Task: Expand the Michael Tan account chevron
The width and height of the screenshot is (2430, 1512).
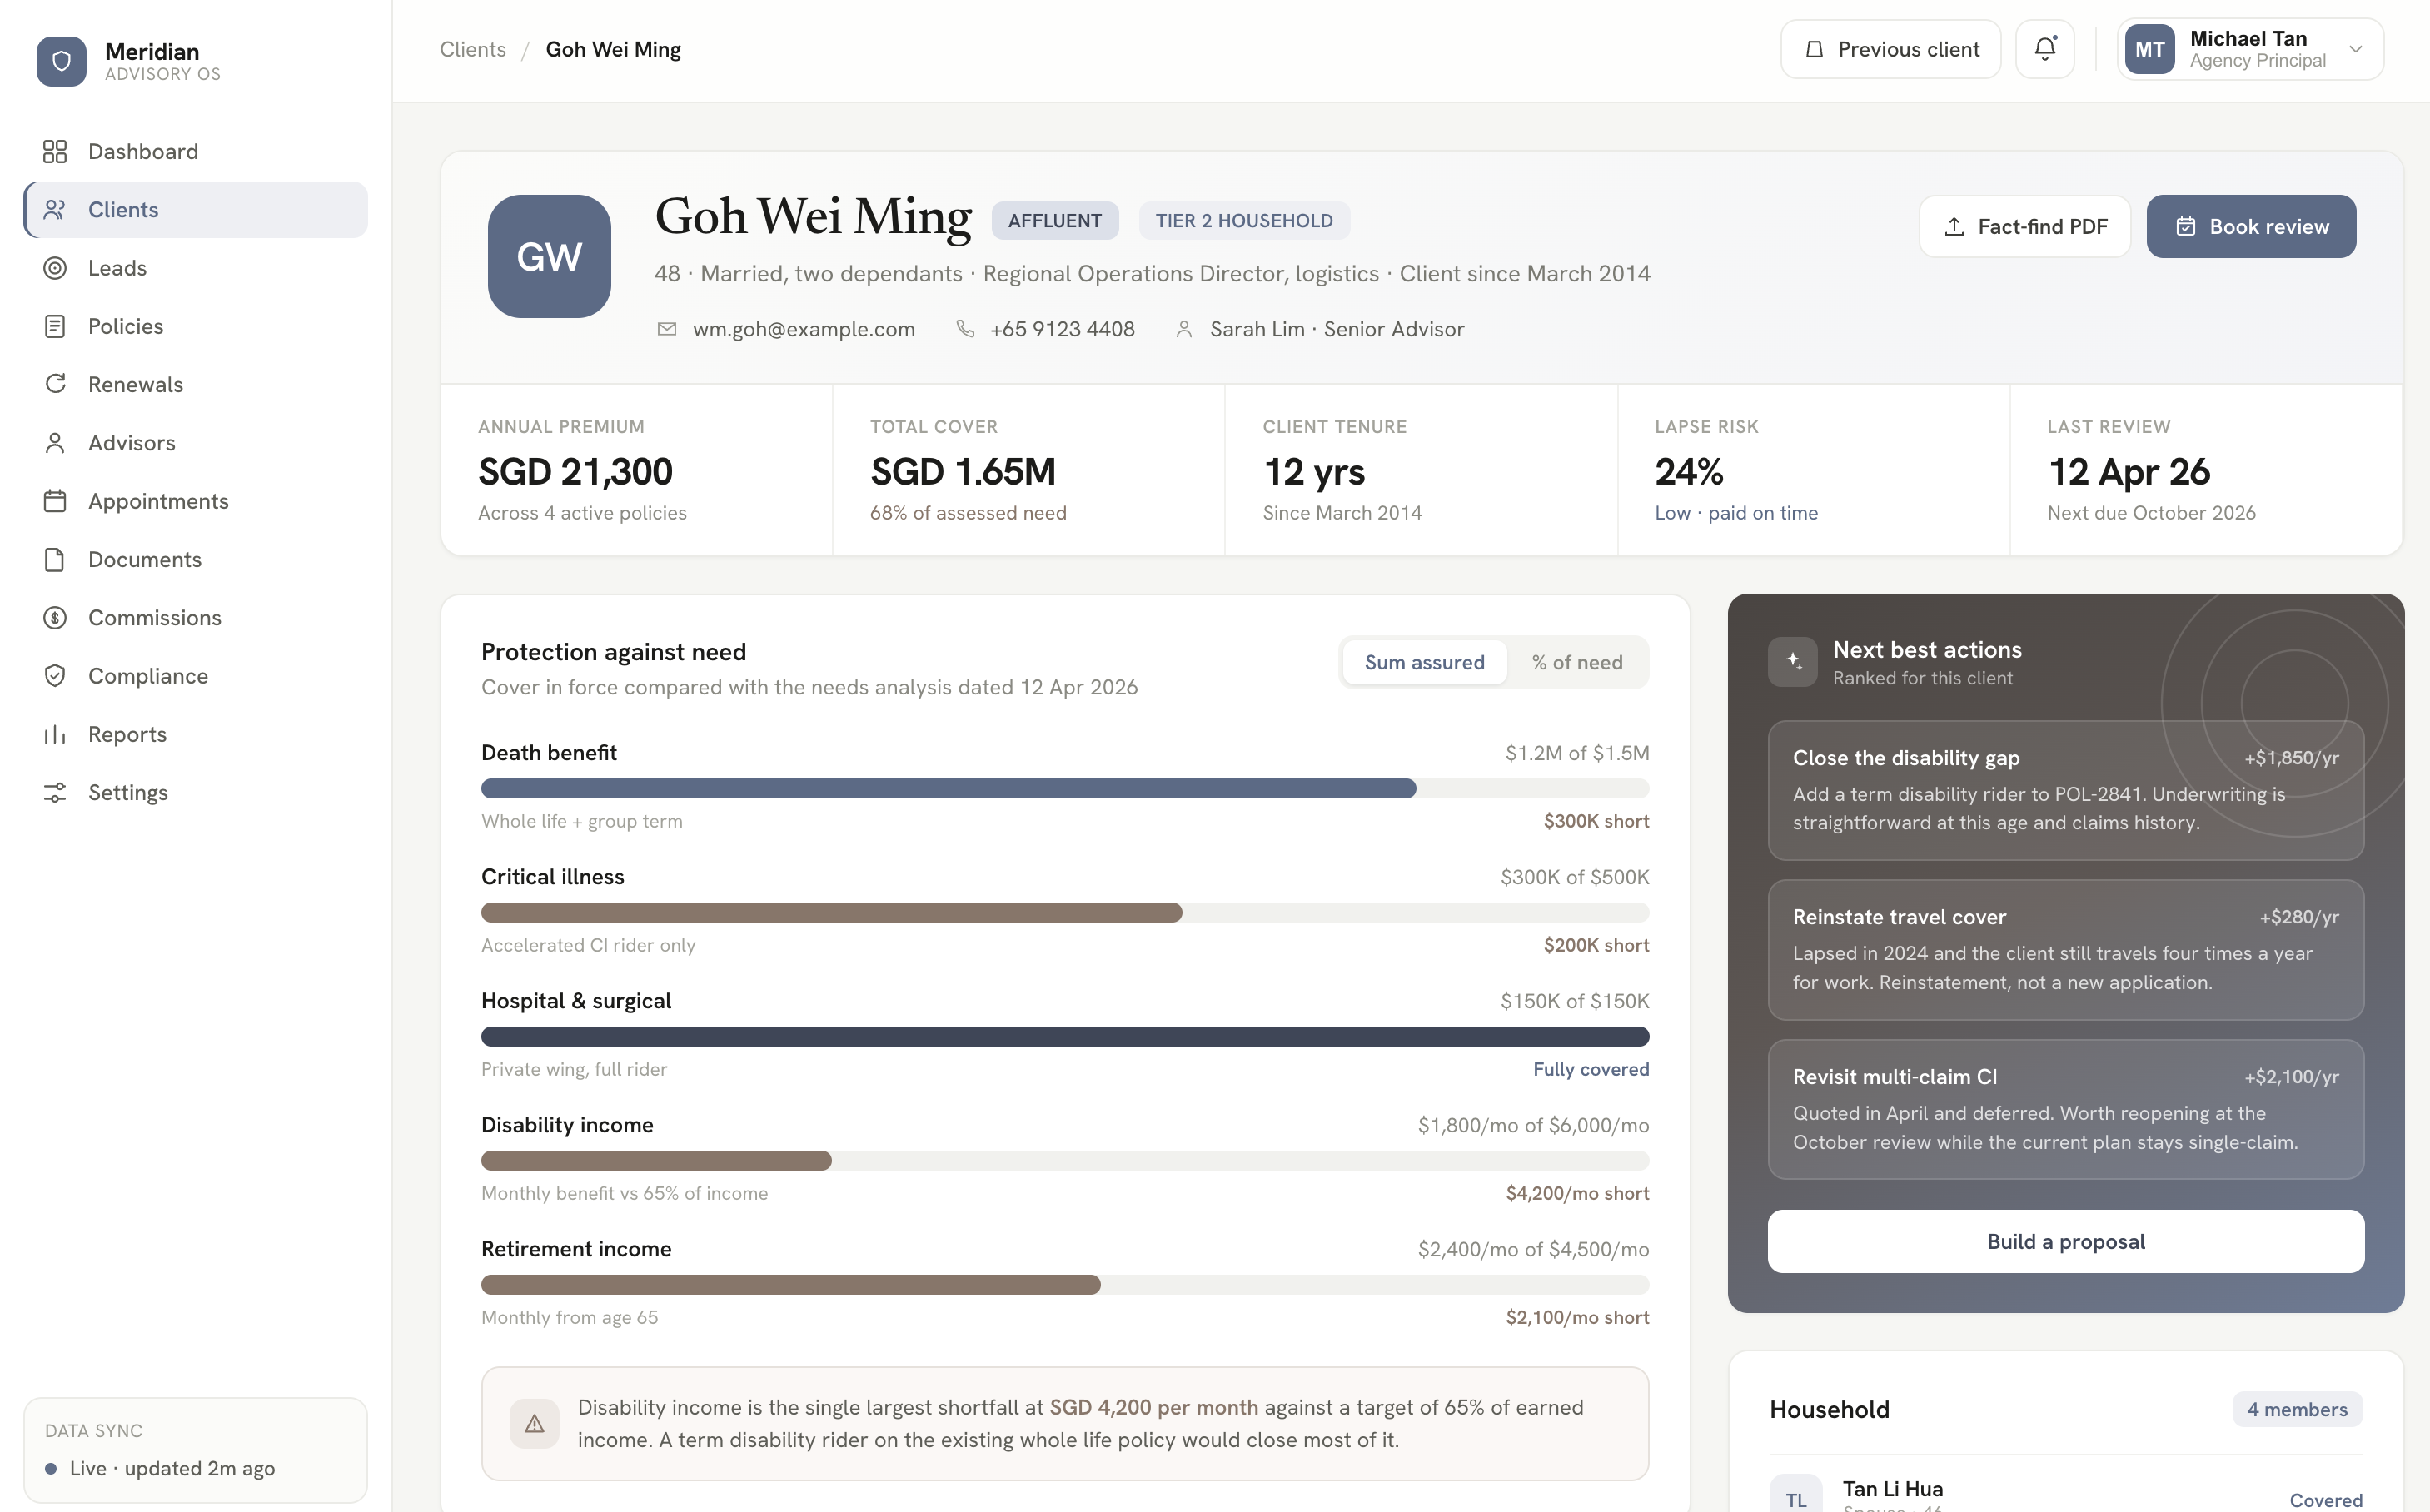Action: pyautogui.click(x=2355, y=49)
